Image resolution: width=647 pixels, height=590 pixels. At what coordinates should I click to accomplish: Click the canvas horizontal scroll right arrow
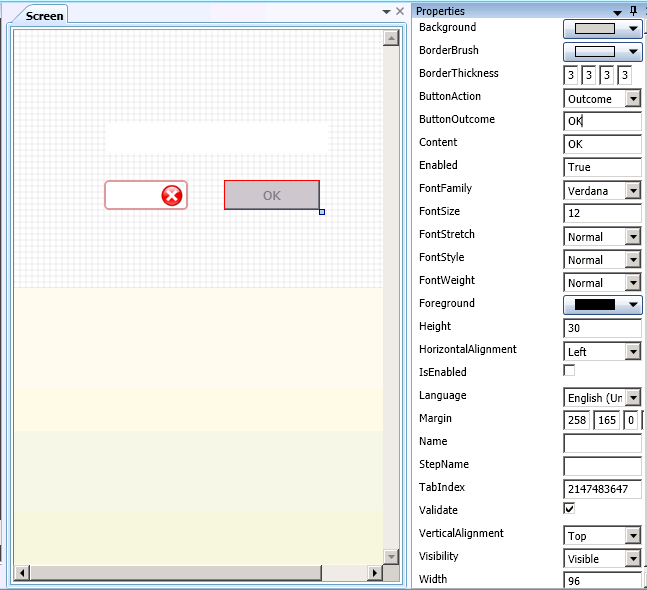[x=375, y=573]
